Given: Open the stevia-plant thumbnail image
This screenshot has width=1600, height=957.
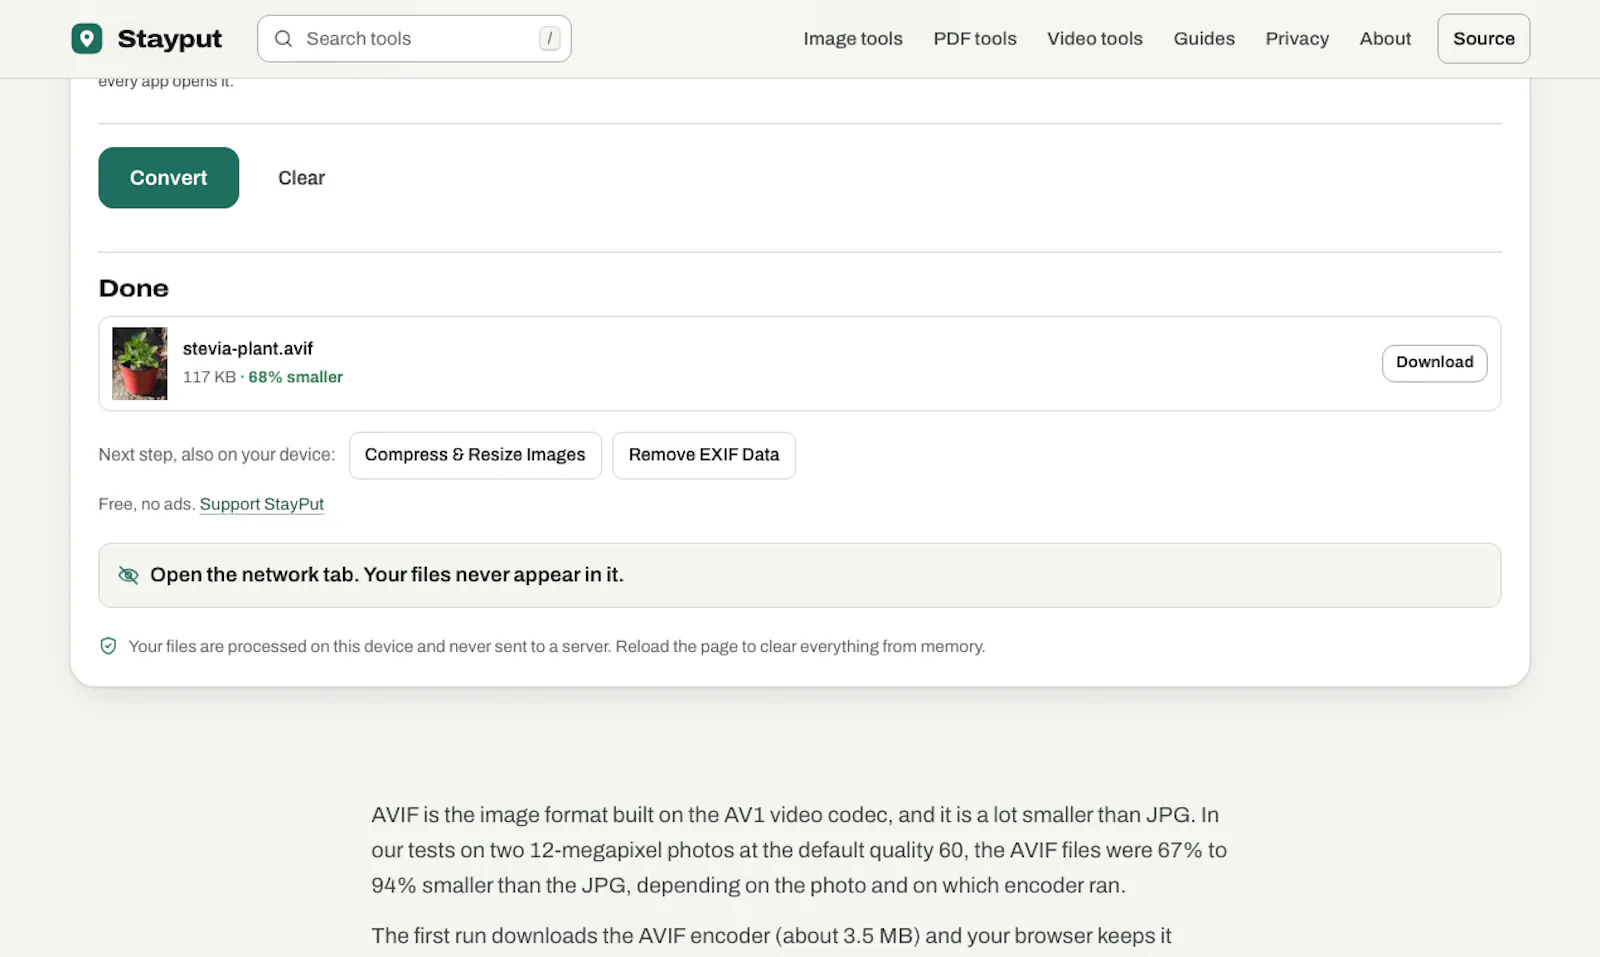Looking at the screenshot, I should click(x=140, y=364).
